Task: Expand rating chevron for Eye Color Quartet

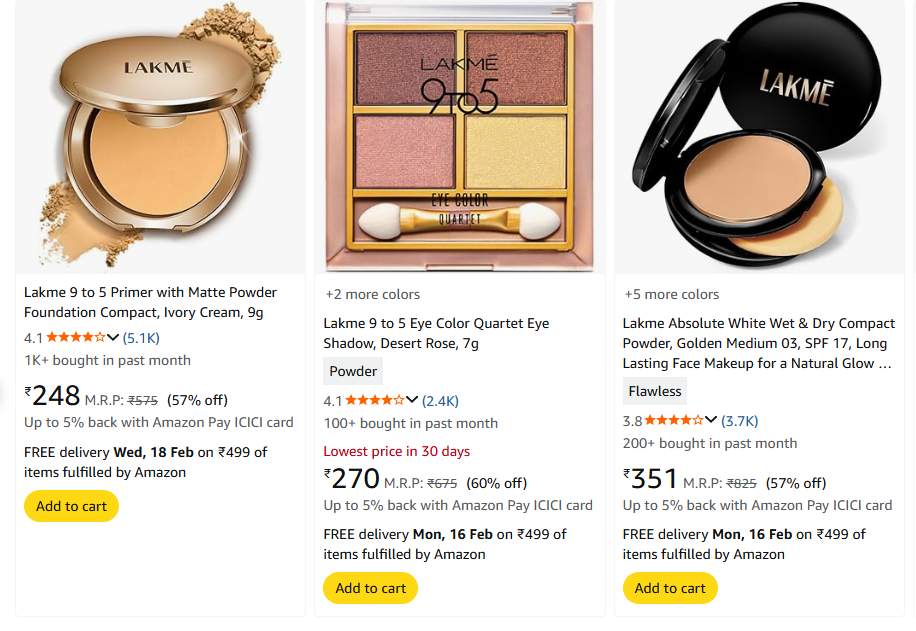Action: pos(412,401)
